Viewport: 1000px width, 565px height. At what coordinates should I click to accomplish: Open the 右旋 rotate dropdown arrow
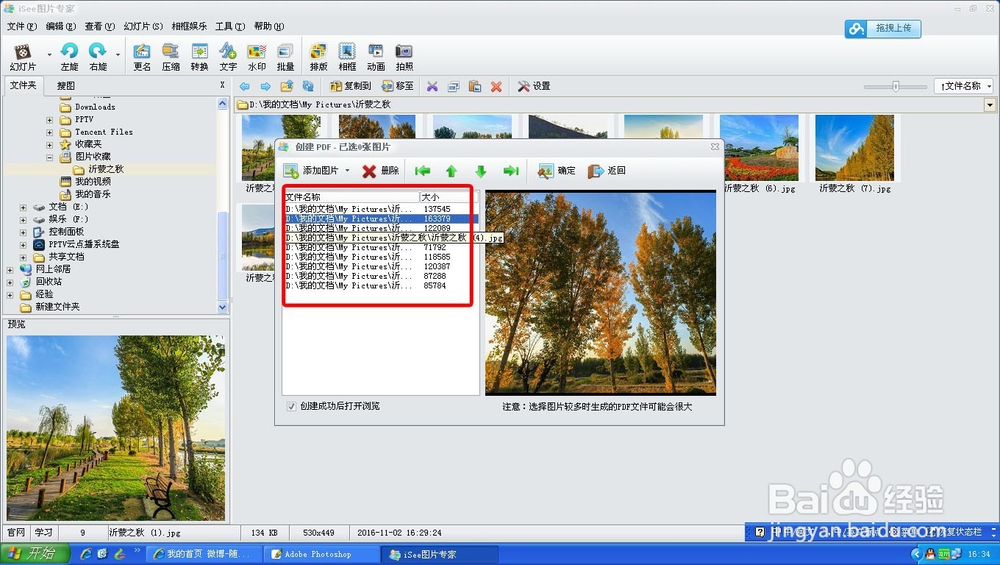click(x=118, y=55)
